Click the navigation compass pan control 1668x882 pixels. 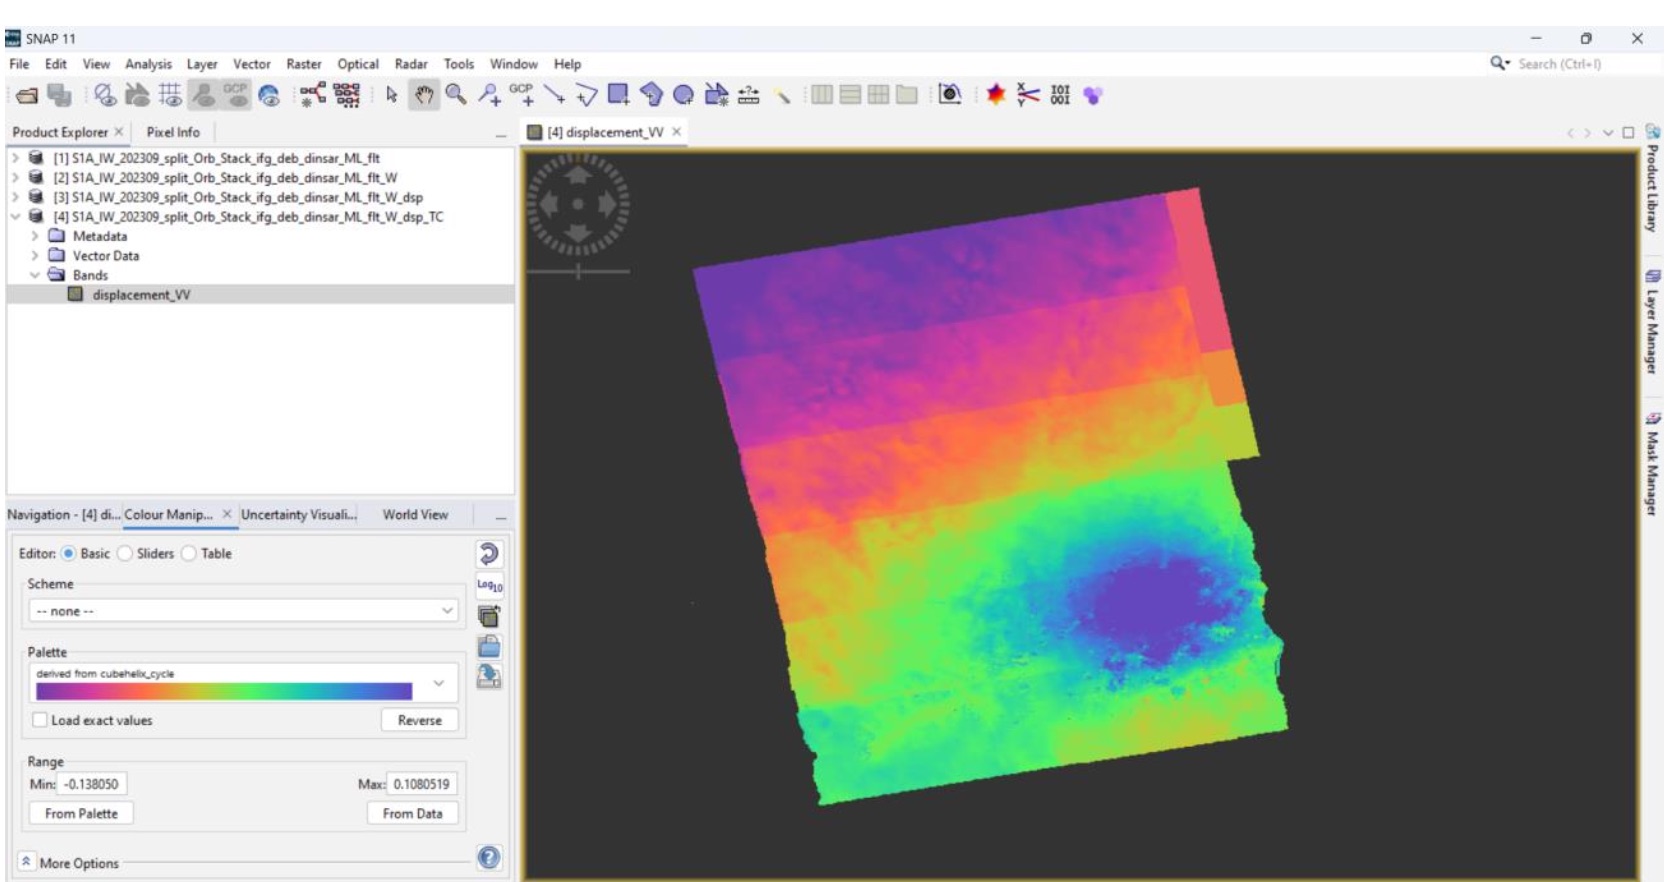578,204
